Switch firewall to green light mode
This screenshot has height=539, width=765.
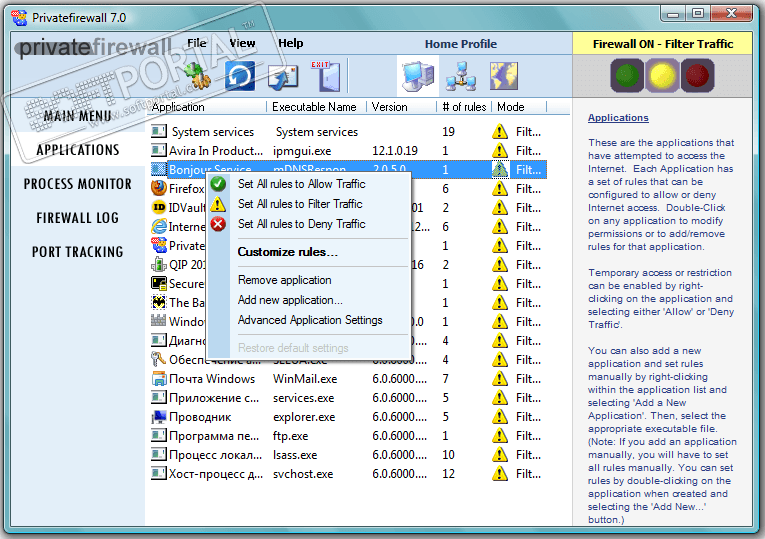pyautogui.click(x=627, y=76)
